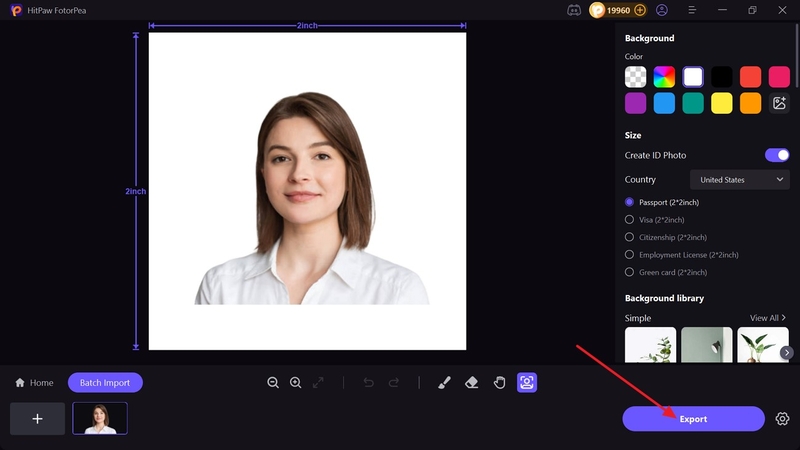
Task: Click the Export button
Action: click(x=693, y=419)
